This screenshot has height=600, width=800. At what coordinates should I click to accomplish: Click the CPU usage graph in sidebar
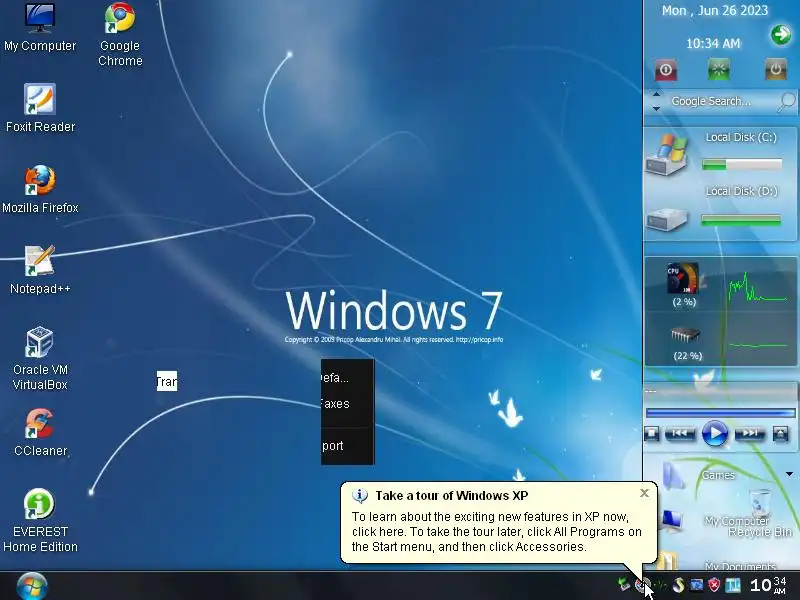pos(758,287)
